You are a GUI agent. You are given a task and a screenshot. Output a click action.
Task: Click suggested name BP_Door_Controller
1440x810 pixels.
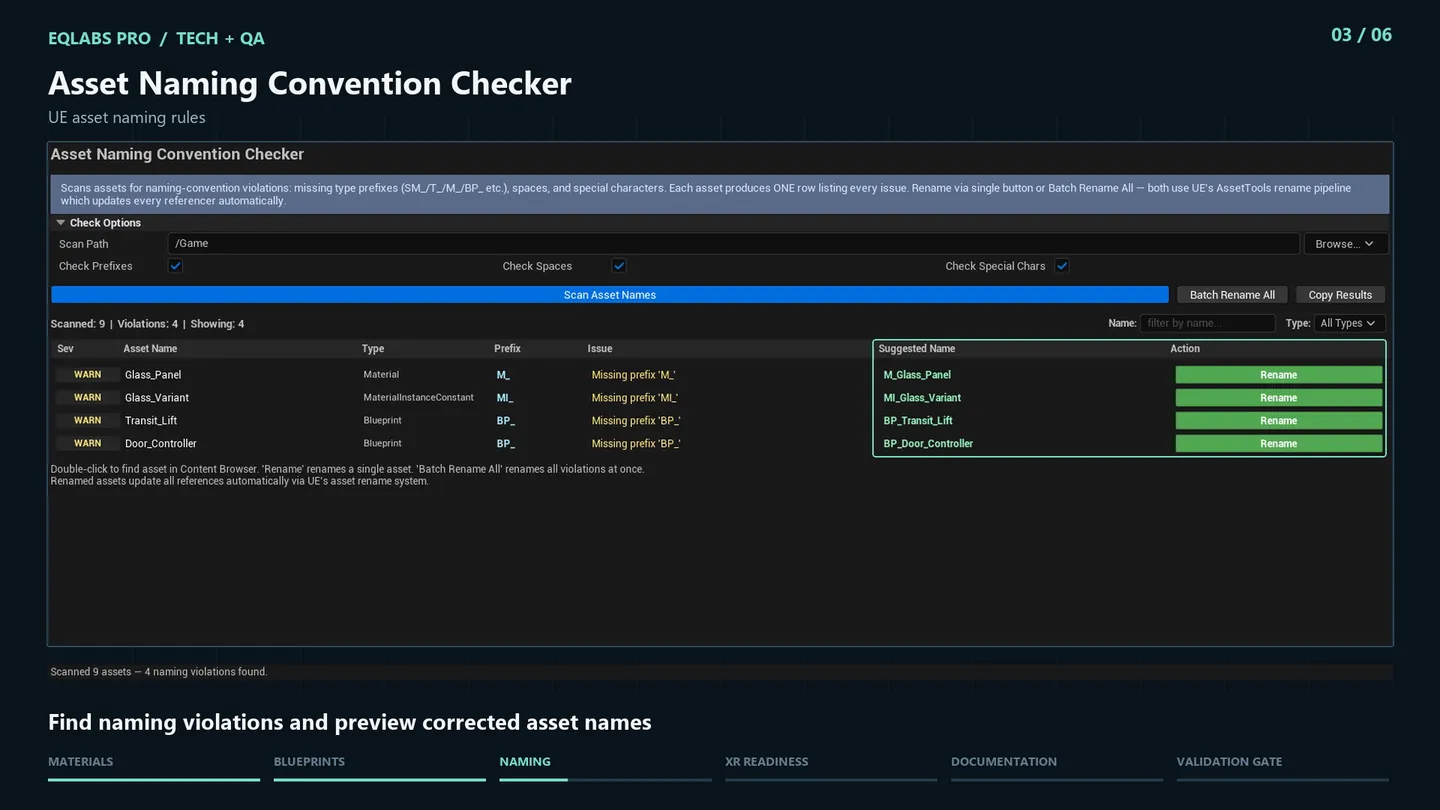tap(928, 444)
